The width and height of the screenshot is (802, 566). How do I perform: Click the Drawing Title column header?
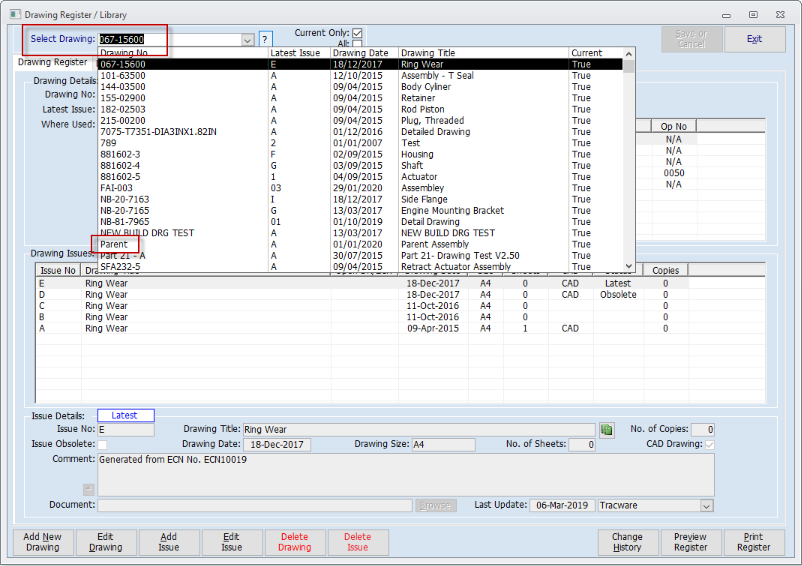tap(482, 53)
